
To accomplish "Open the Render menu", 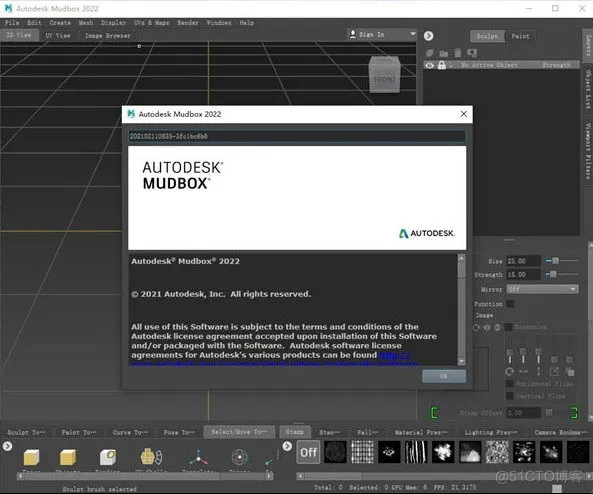I will (188, 23).
